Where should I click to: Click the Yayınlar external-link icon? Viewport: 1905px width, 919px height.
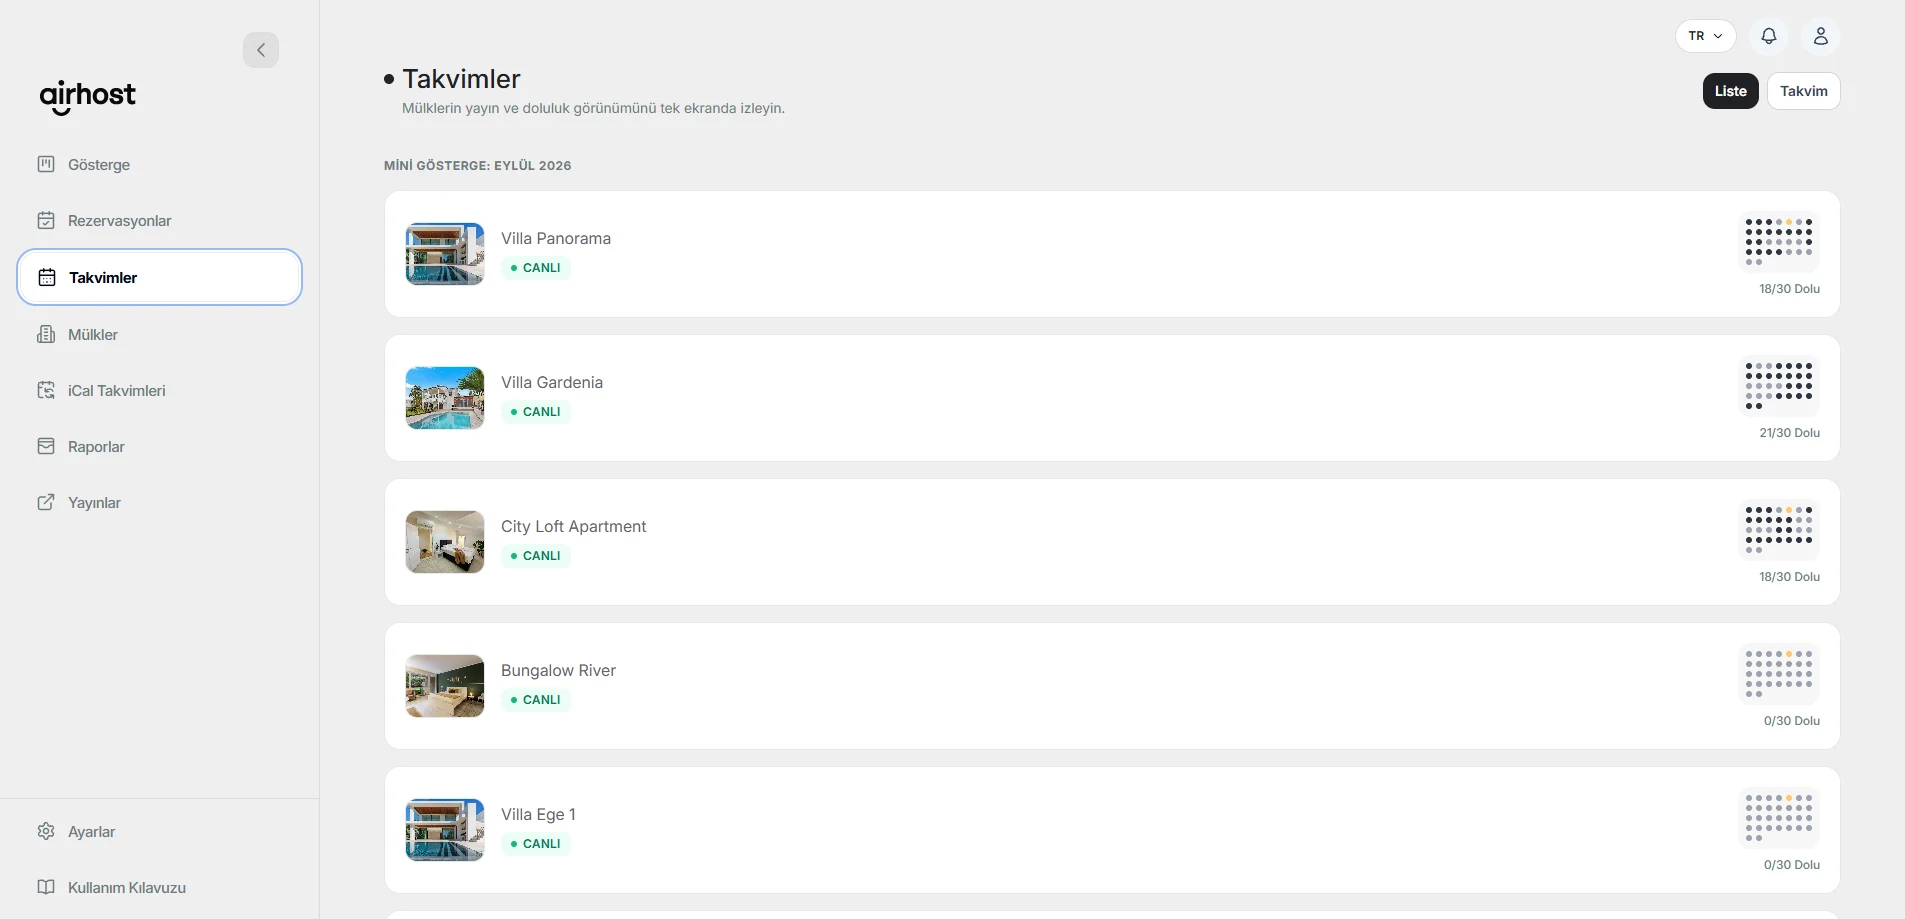[x=46, y=502]
